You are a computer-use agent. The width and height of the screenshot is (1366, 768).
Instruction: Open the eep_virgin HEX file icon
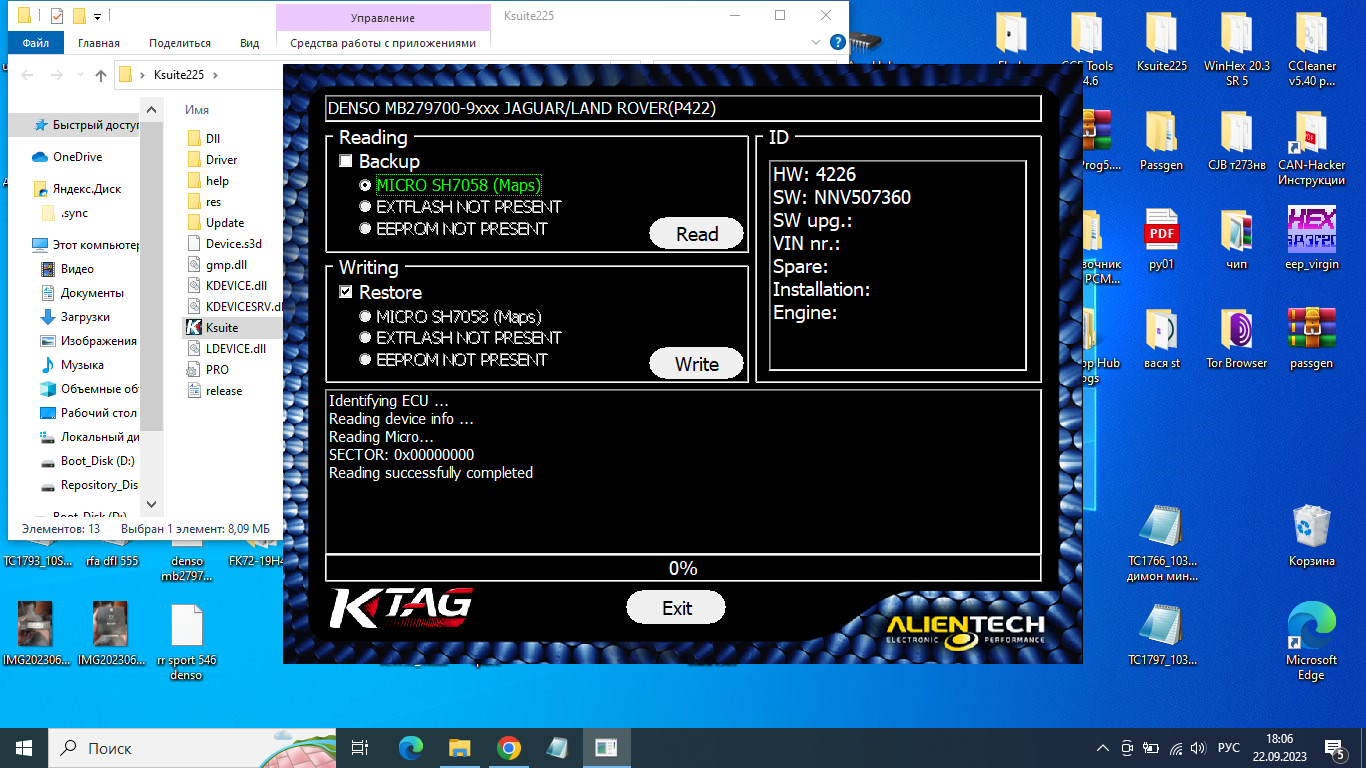(1311, 232)
